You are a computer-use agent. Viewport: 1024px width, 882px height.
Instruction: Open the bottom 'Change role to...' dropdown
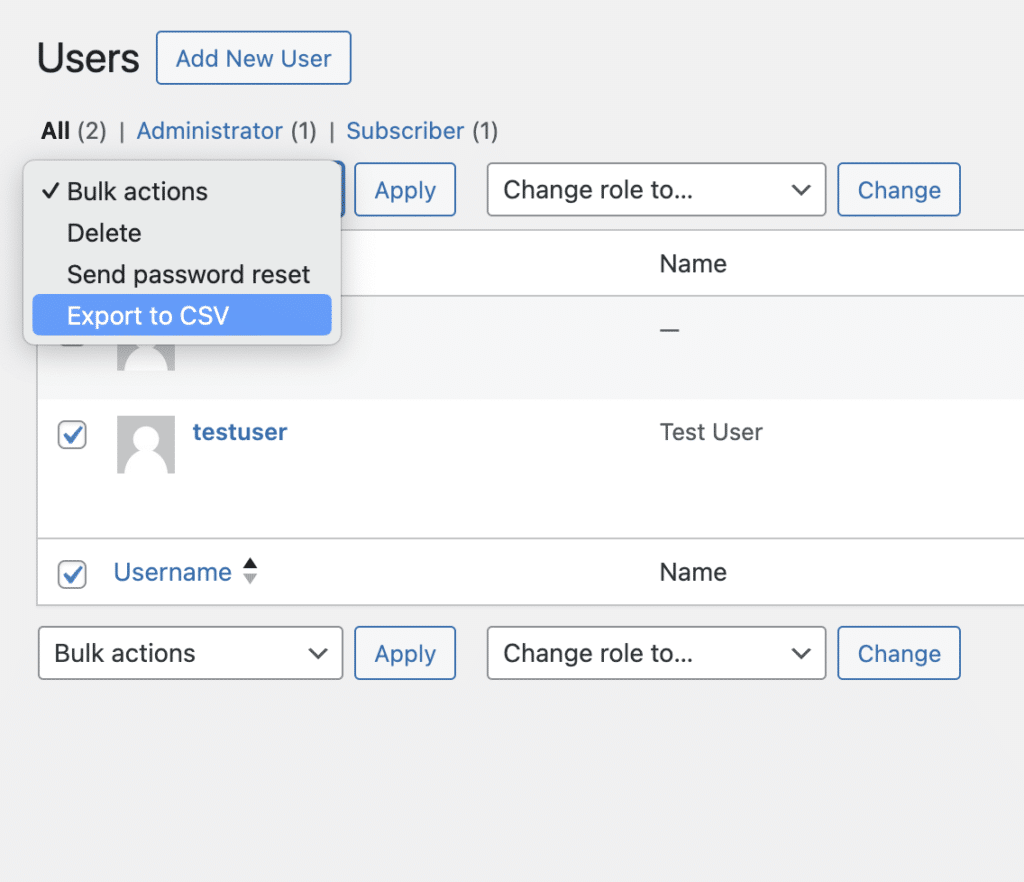tap(656, 654)
